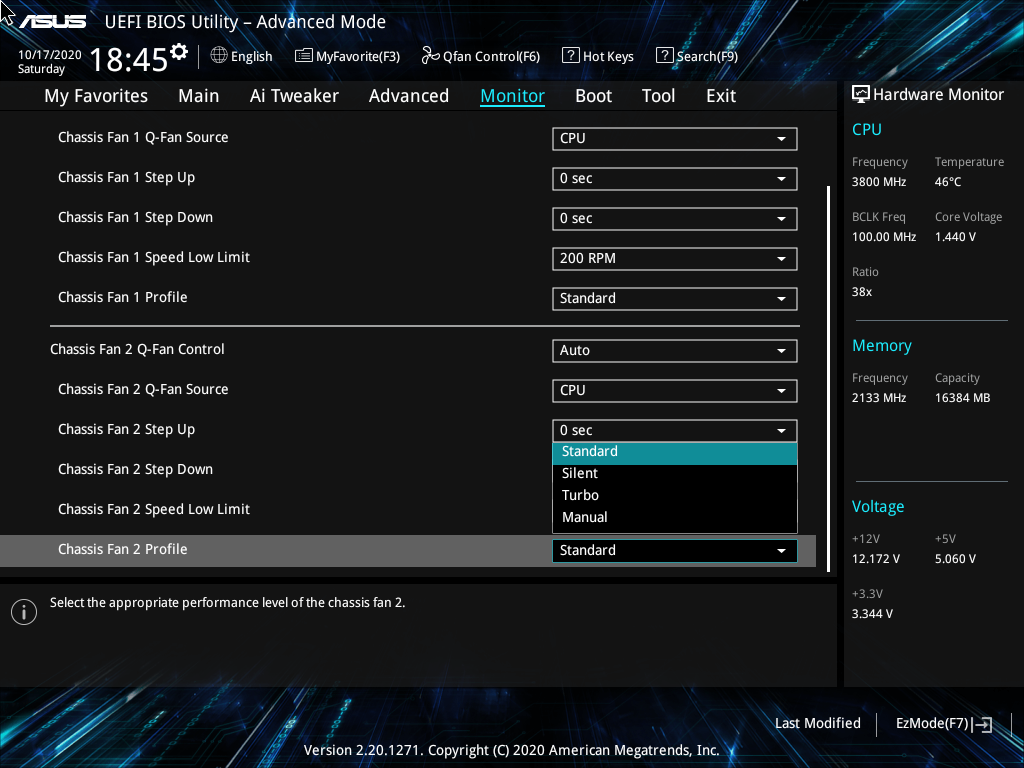Click Core Voltage 1.440 V value

(955, 236)
